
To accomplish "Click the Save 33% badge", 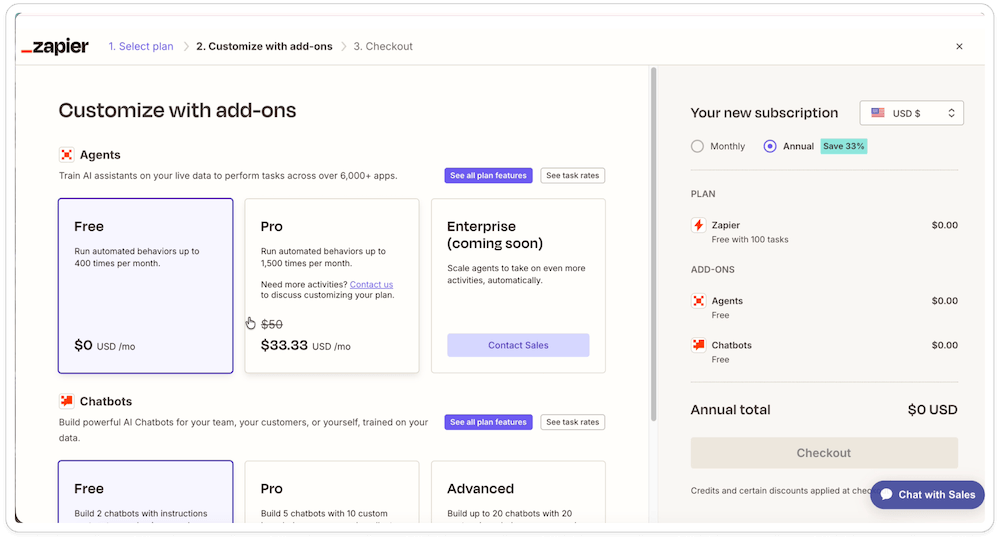I will point(844,146).
